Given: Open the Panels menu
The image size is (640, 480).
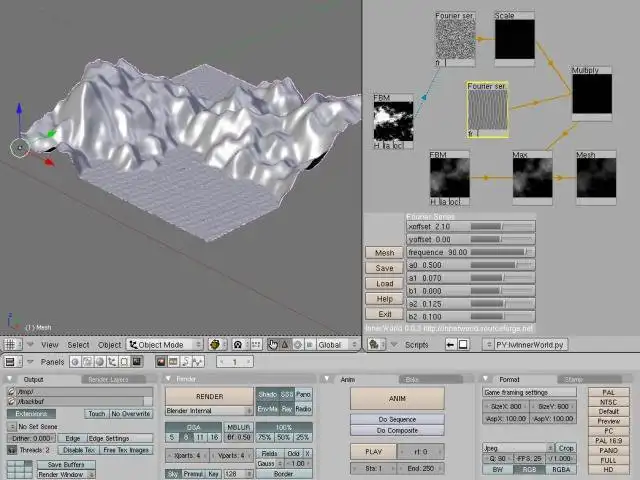Looking at the screenshot, I should pos(52,362).
